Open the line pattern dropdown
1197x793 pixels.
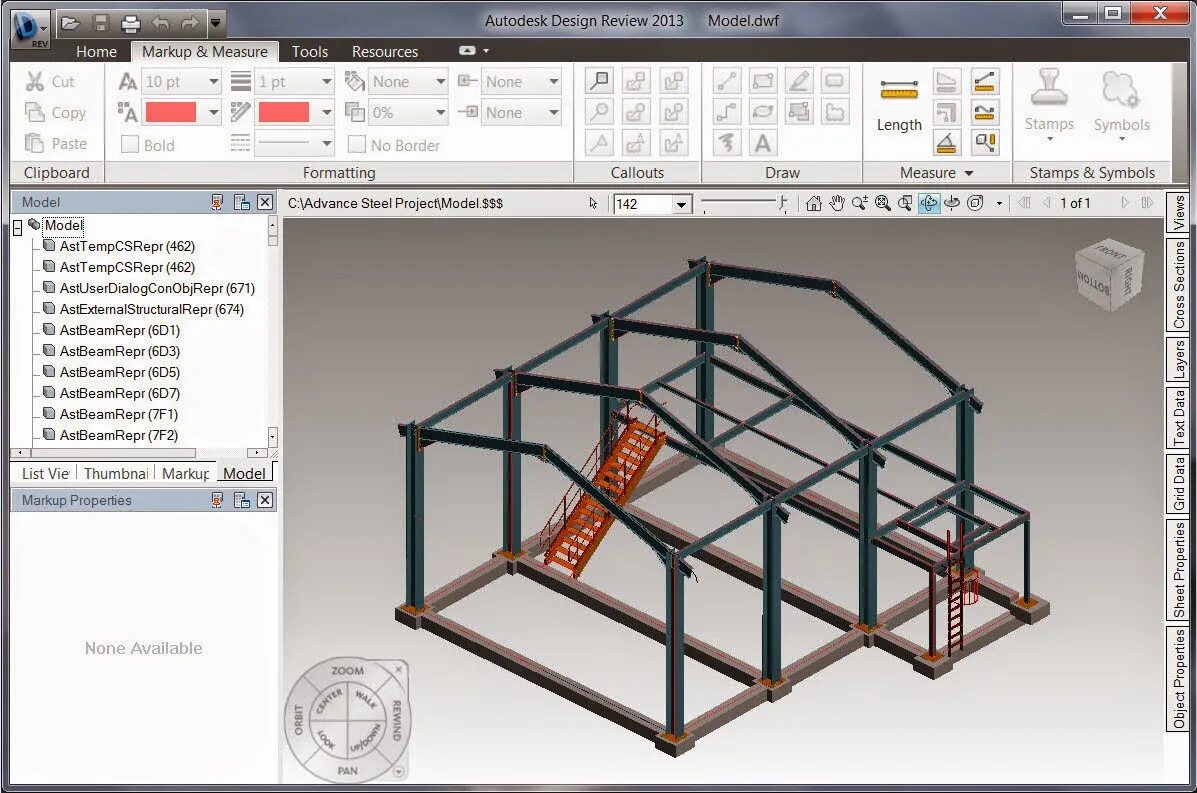coord(326,143)
